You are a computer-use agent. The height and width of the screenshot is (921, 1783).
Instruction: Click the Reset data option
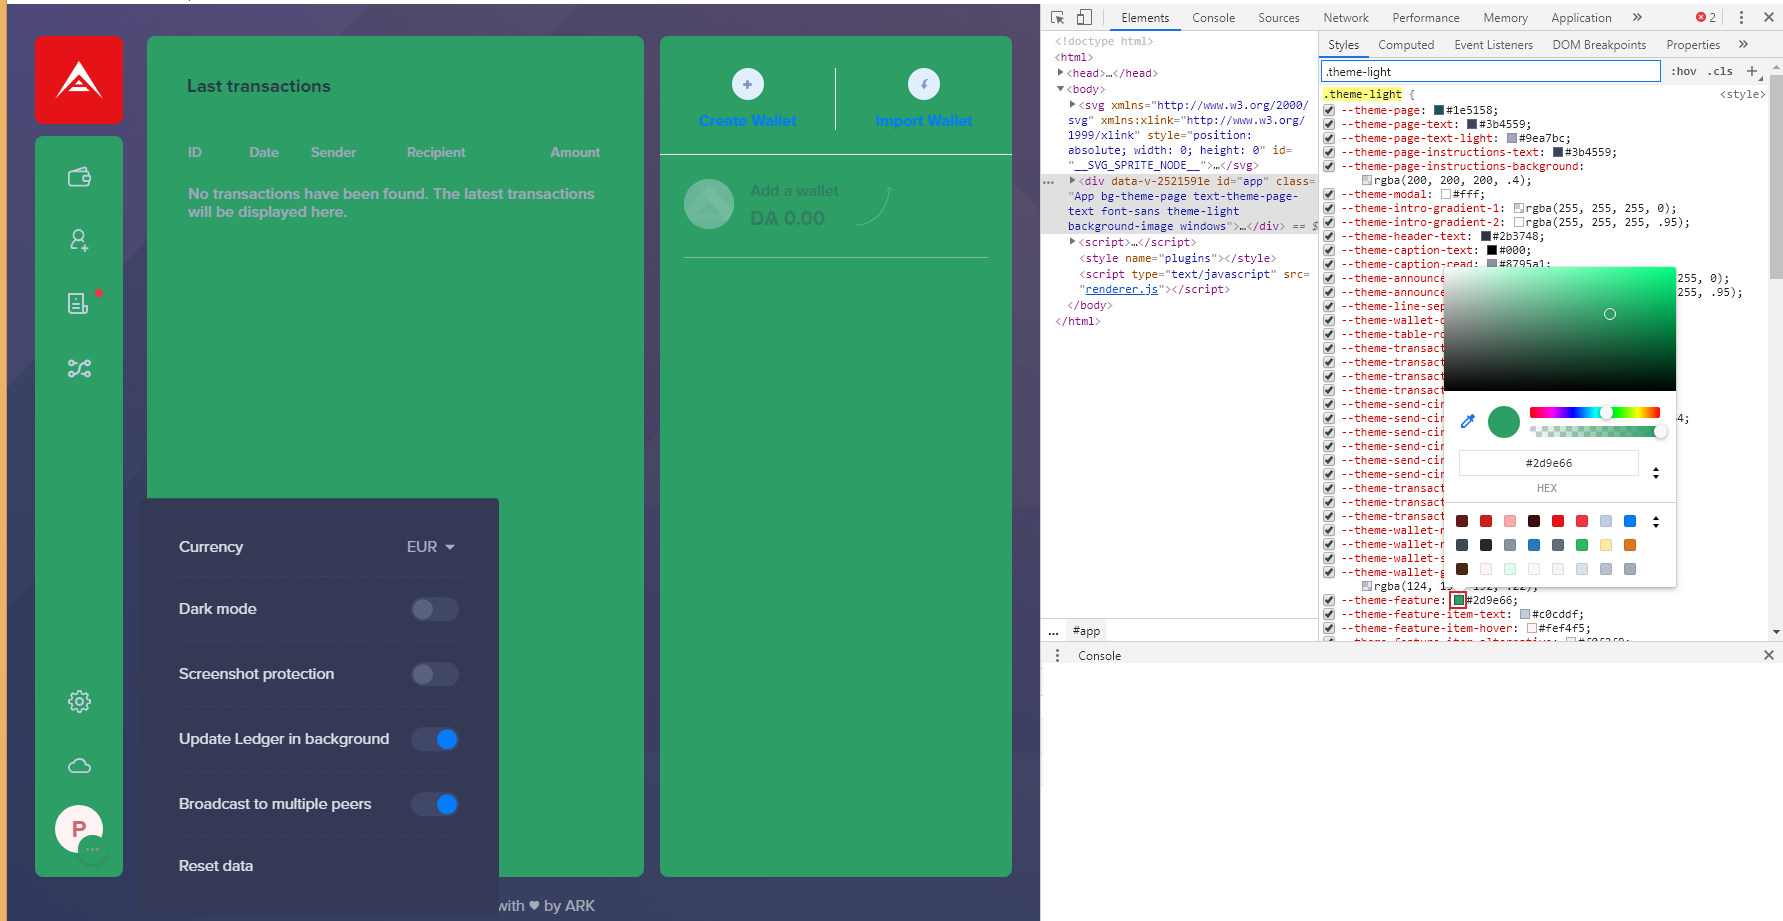tap(216, 866)
